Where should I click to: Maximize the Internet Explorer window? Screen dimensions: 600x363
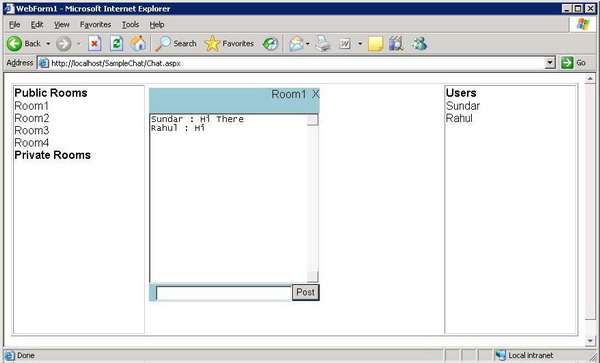579,8
